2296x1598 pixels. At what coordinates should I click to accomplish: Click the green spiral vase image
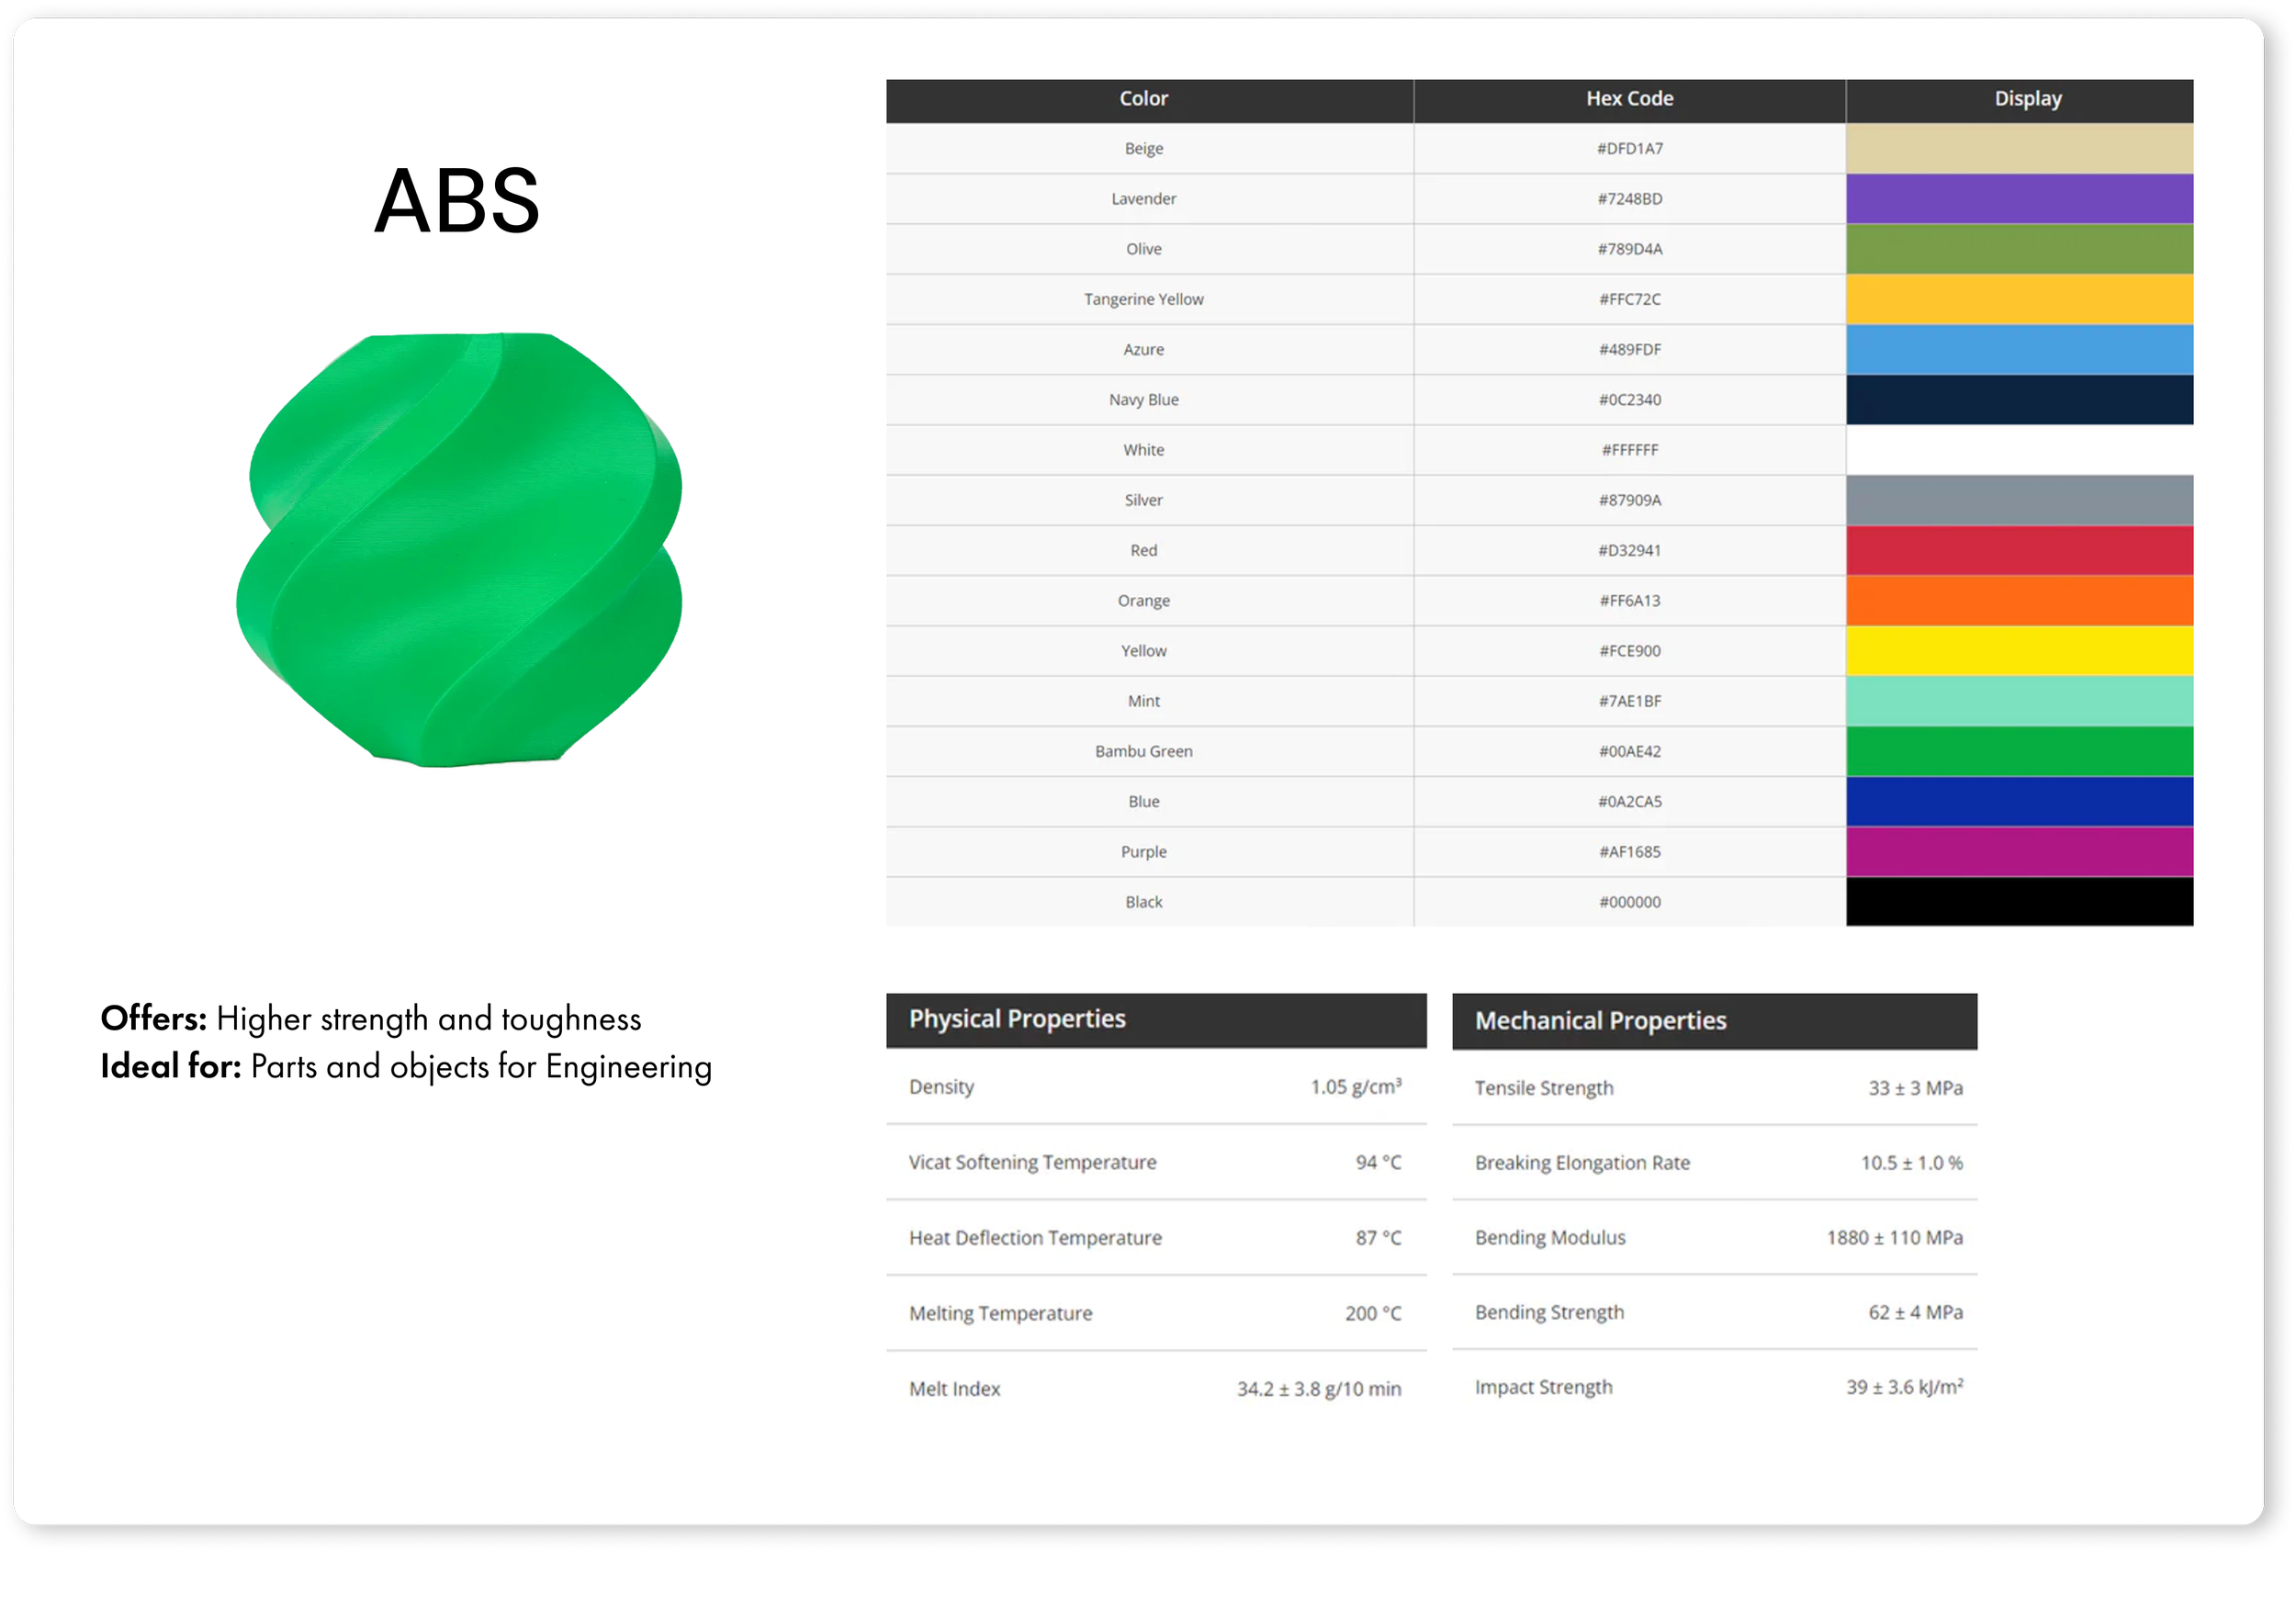click(460, 550)
